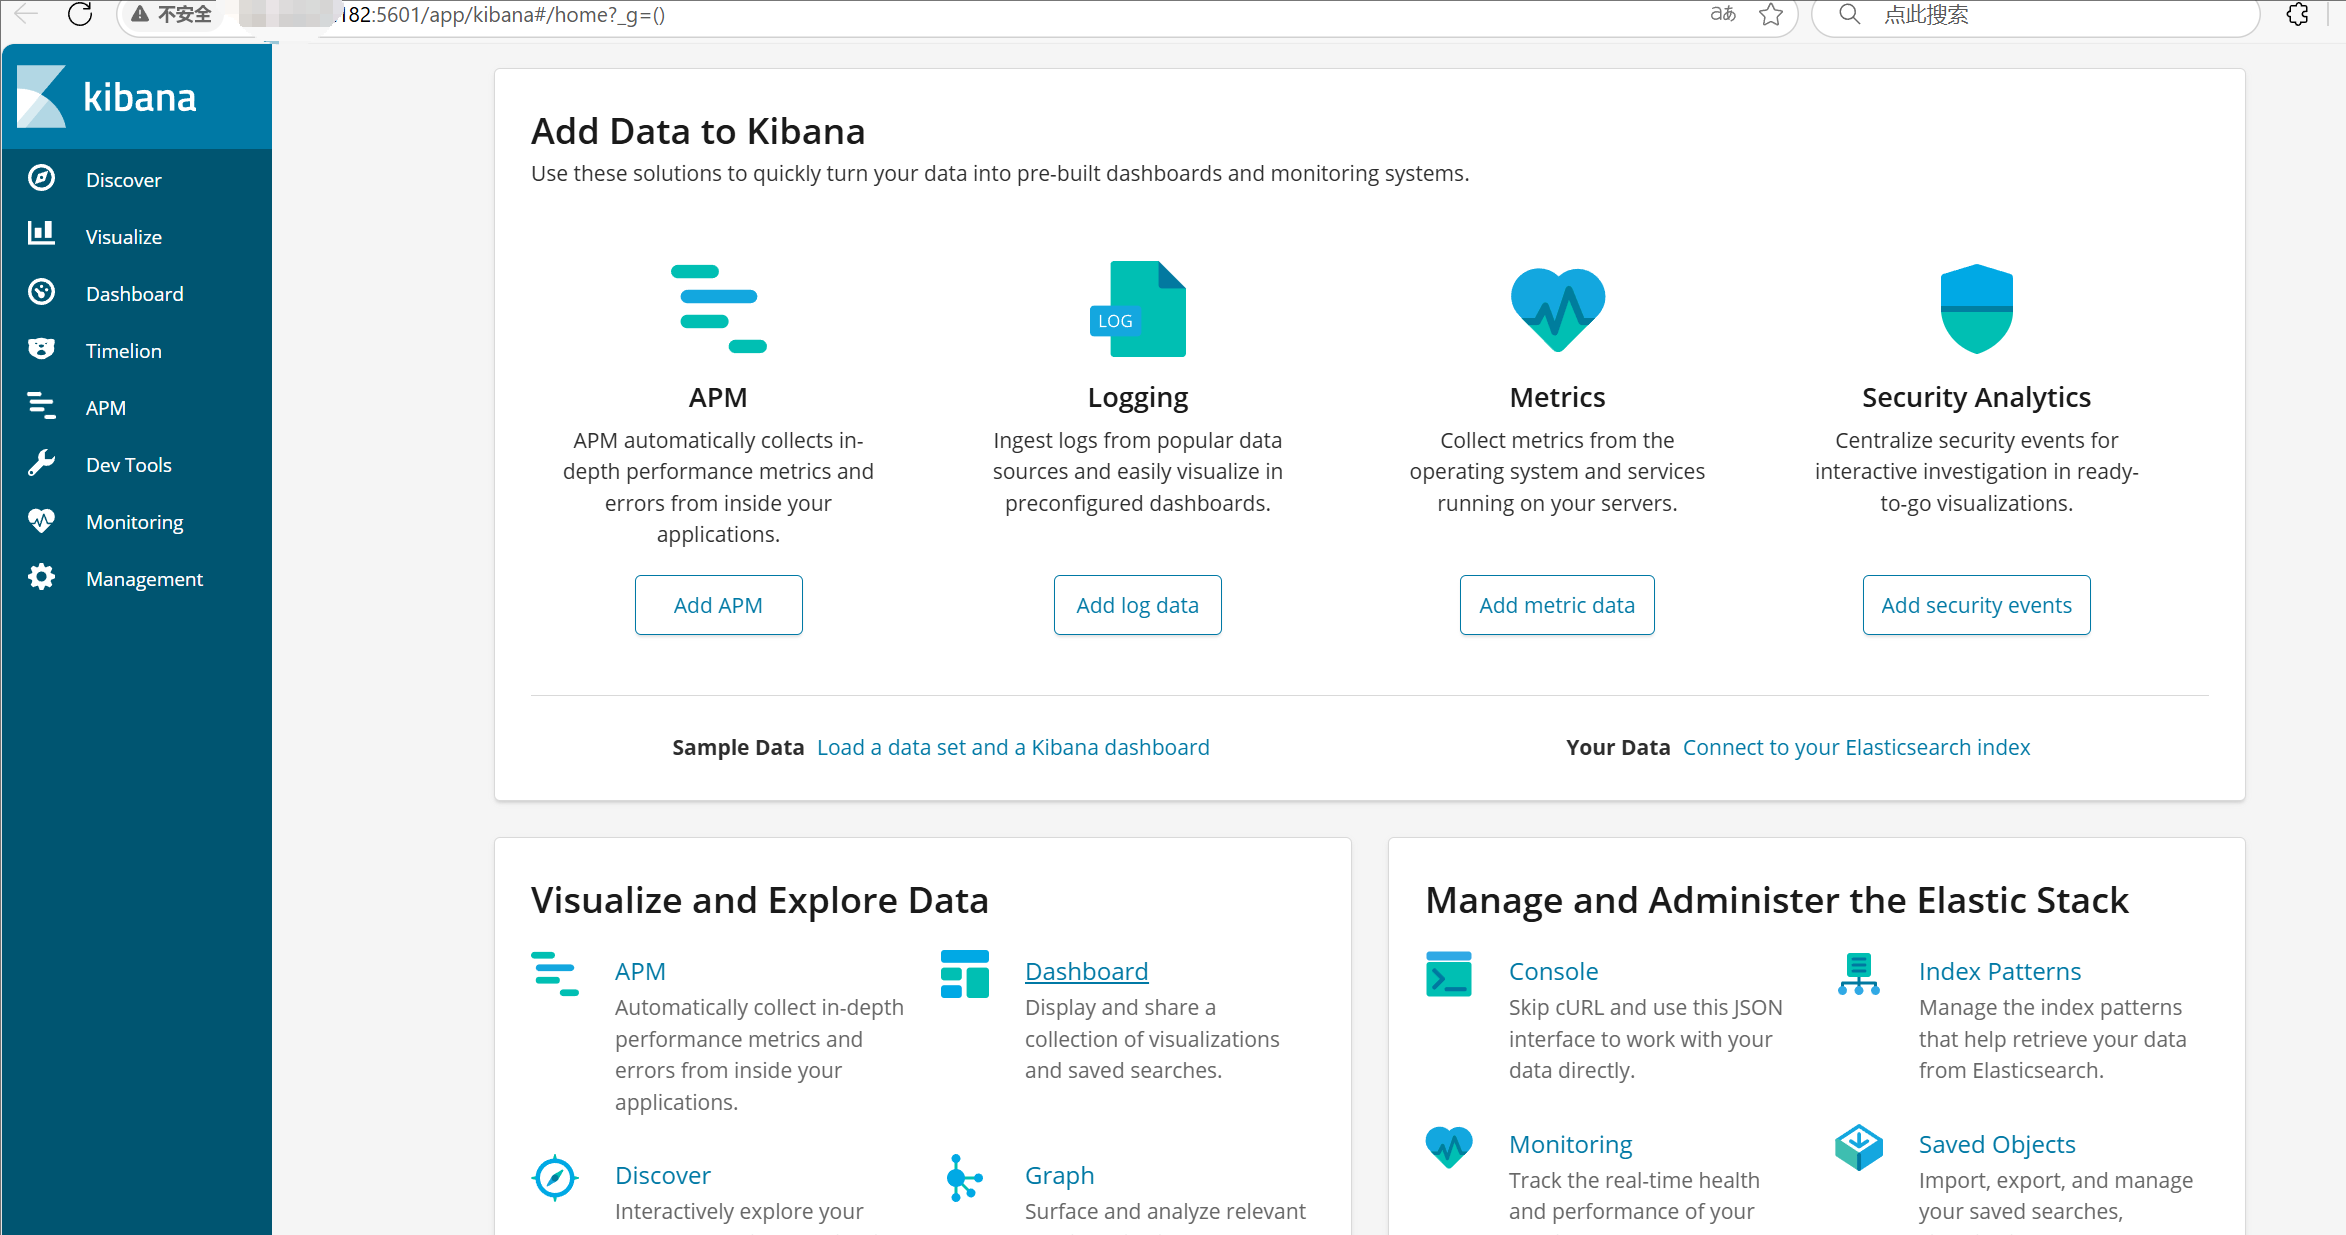2346x1235 pixels.
Task: Click the Add security events button
Action: tap(1976, 605)
